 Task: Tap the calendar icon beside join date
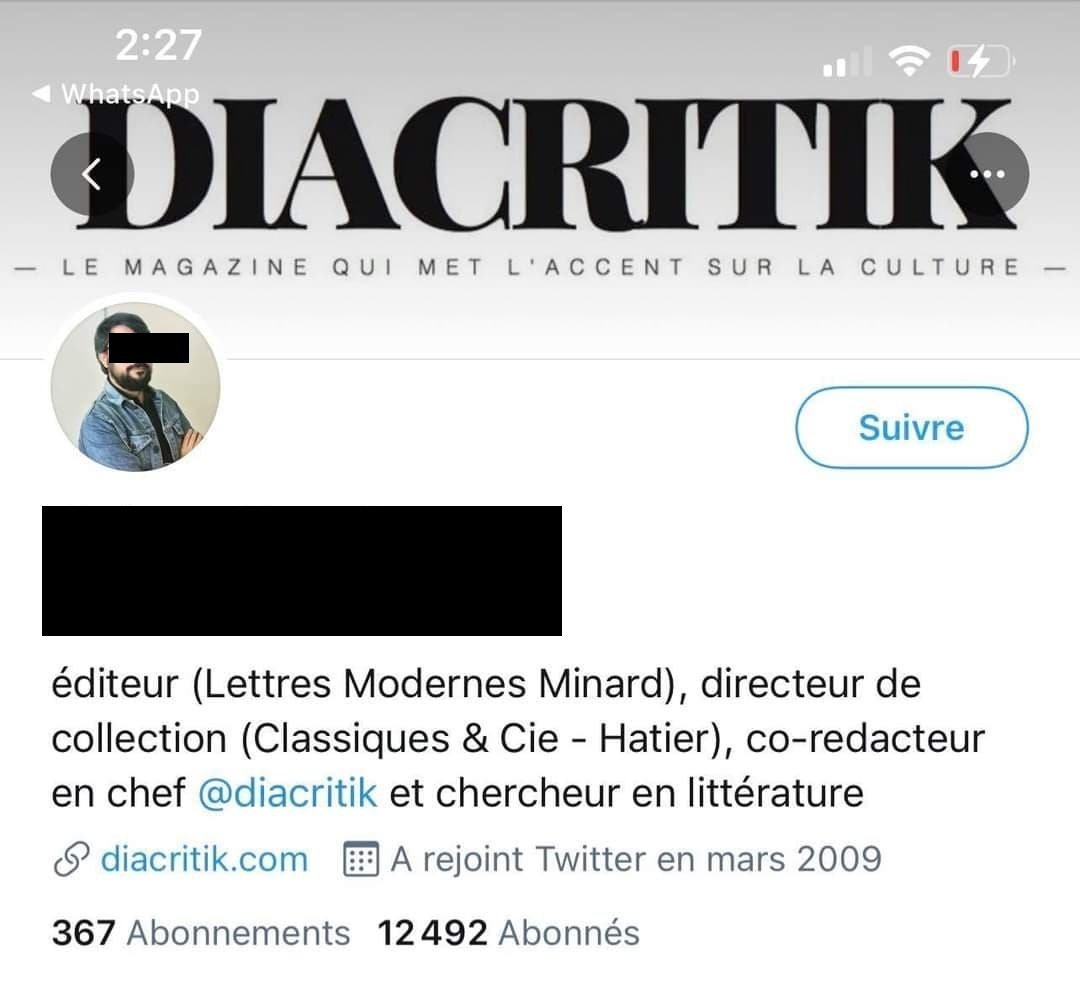point(360,859)
